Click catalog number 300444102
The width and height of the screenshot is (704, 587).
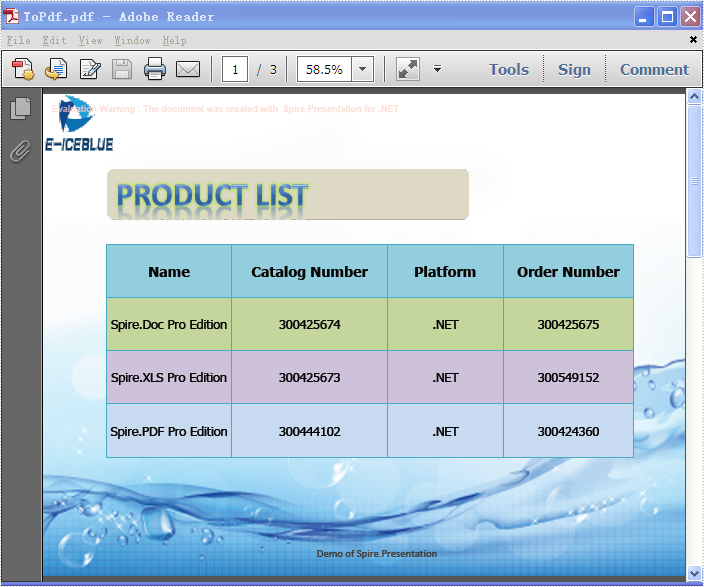click(x=309, y=431)
